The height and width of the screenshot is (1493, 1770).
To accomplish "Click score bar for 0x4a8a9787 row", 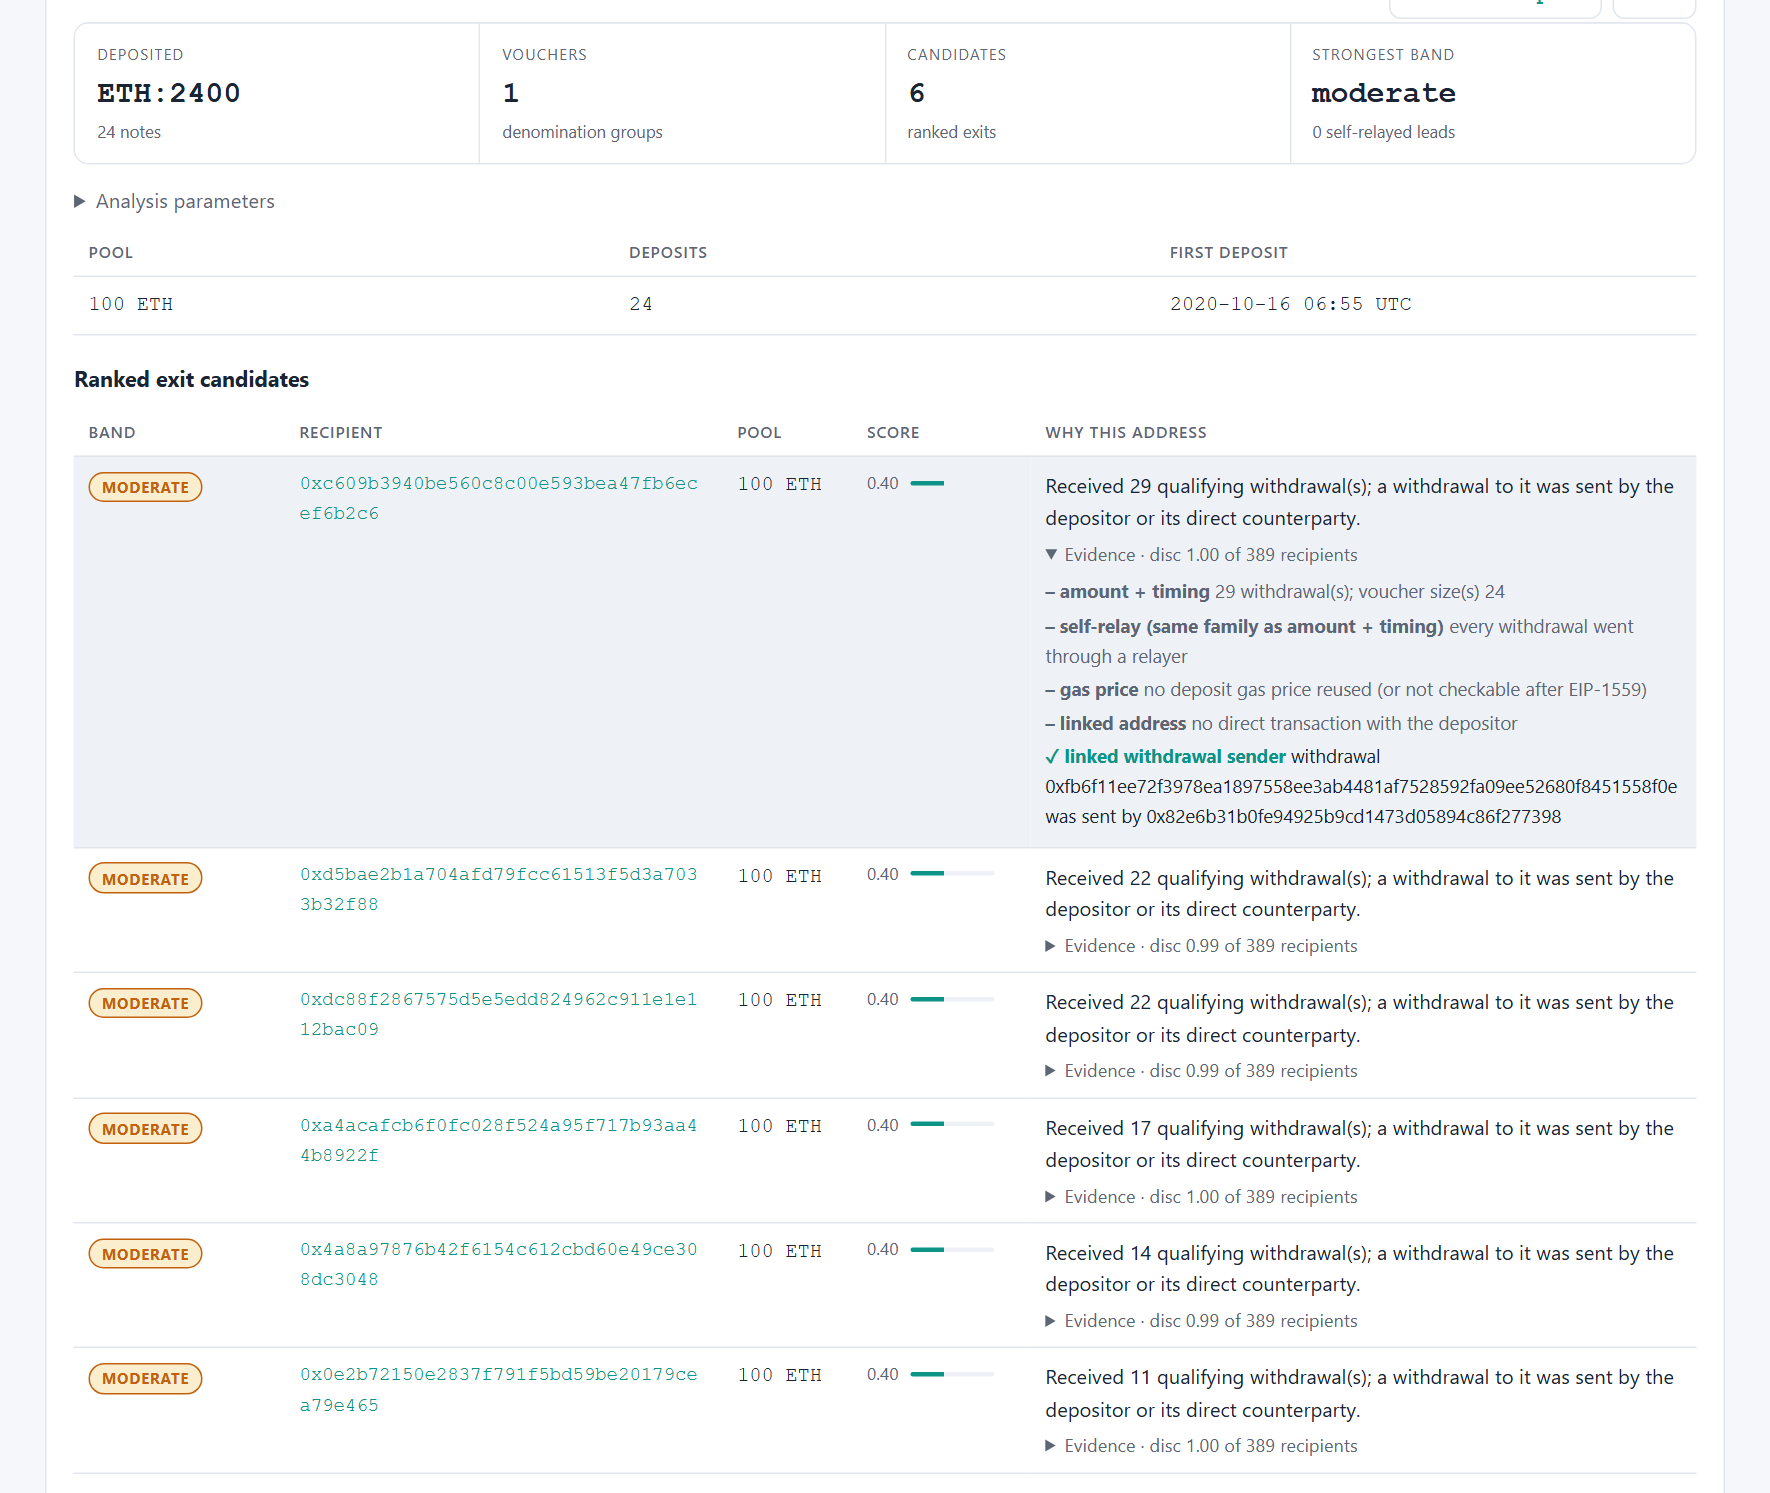I will [952, 1249].
